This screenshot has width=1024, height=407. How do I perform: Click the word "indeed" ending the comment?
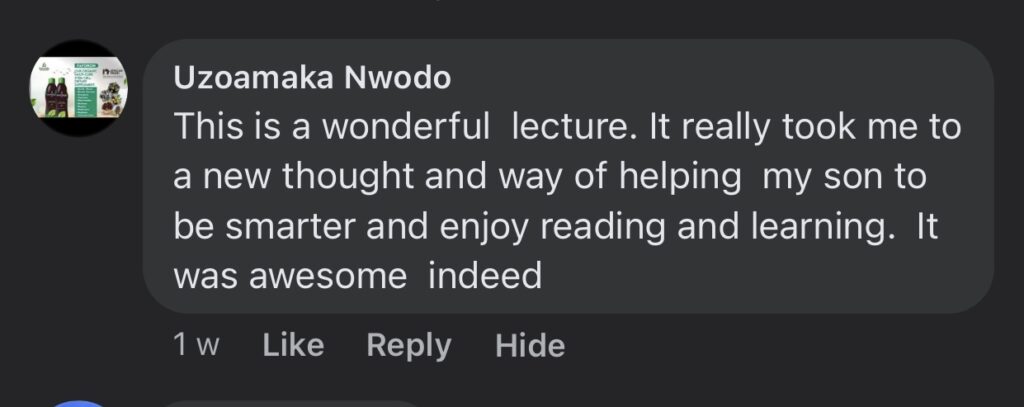pyautogui.click(x=485, y=275)
